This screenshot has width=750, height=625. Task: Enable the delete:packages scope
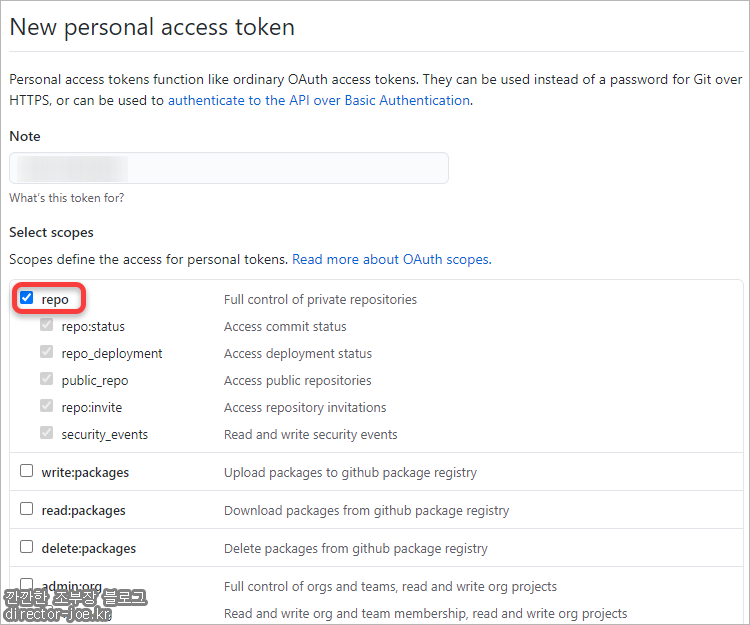26,547
